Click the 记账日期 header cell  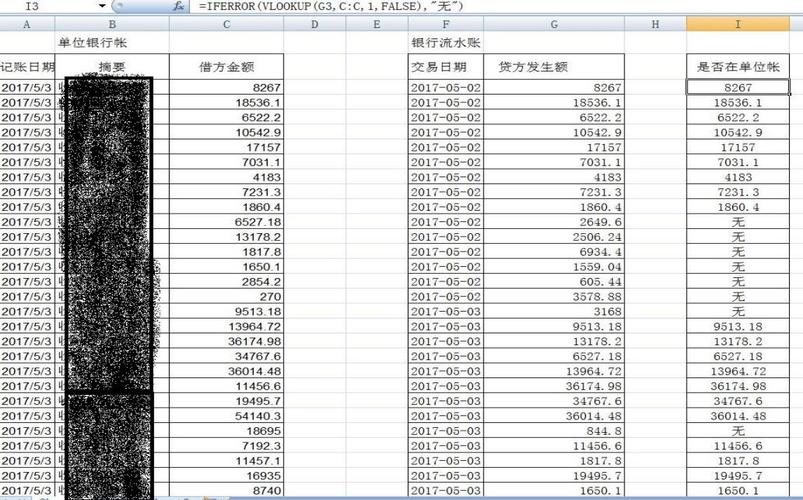(x=27, y=67)
